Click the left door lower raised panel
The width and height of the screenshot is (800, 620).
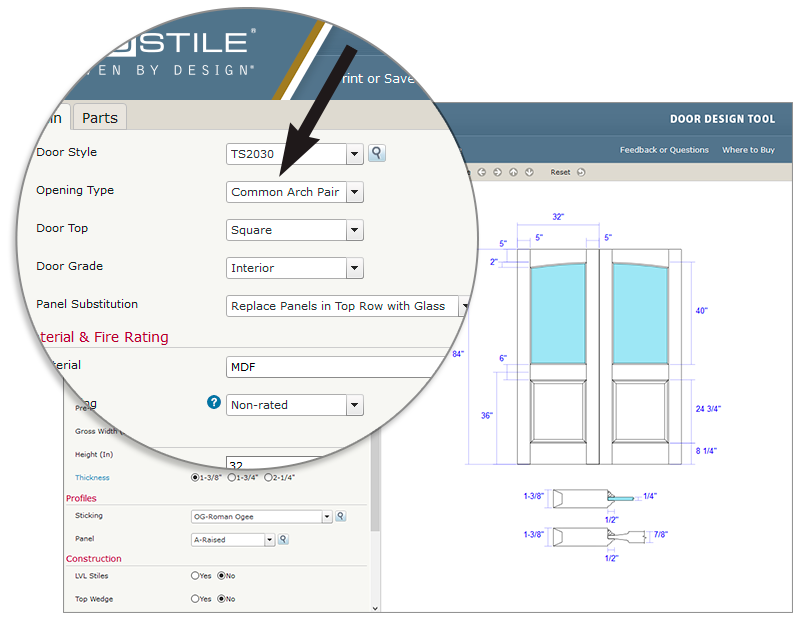tap(558, 411)
